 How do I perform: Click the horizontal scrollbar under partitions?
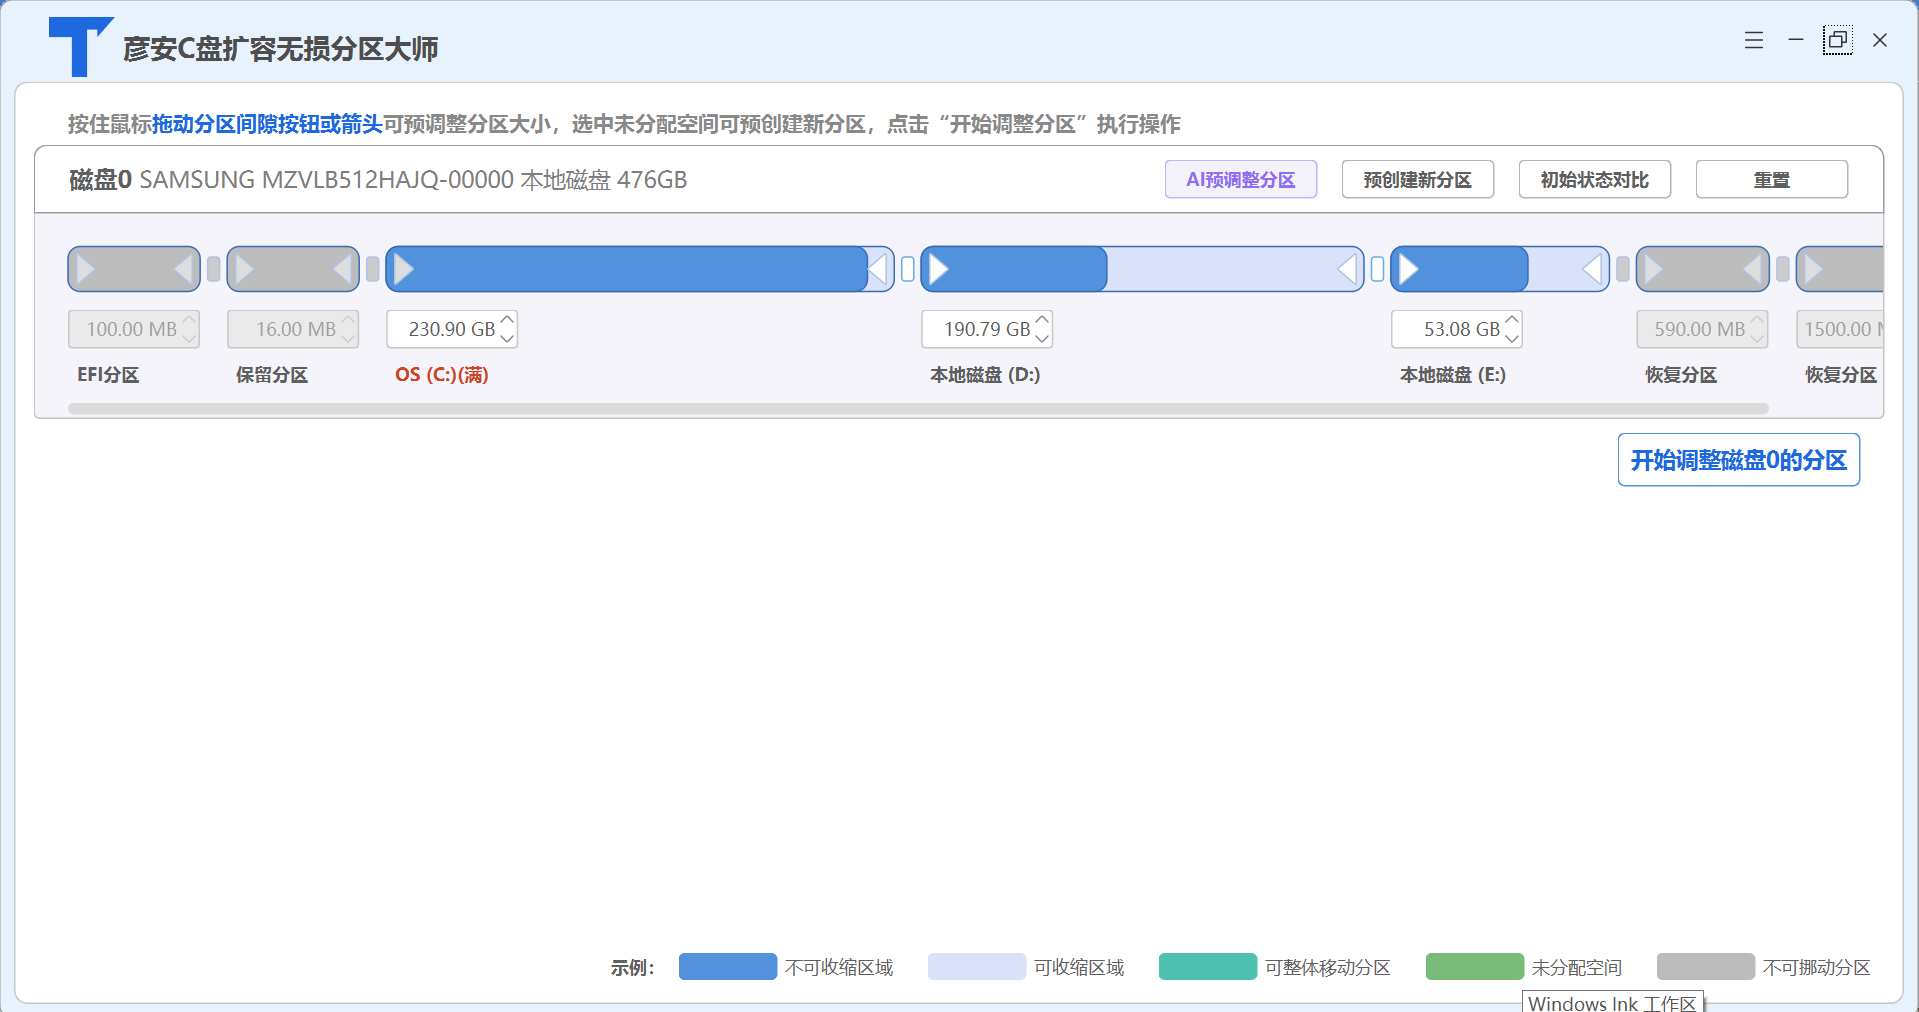tap(918, 408)
